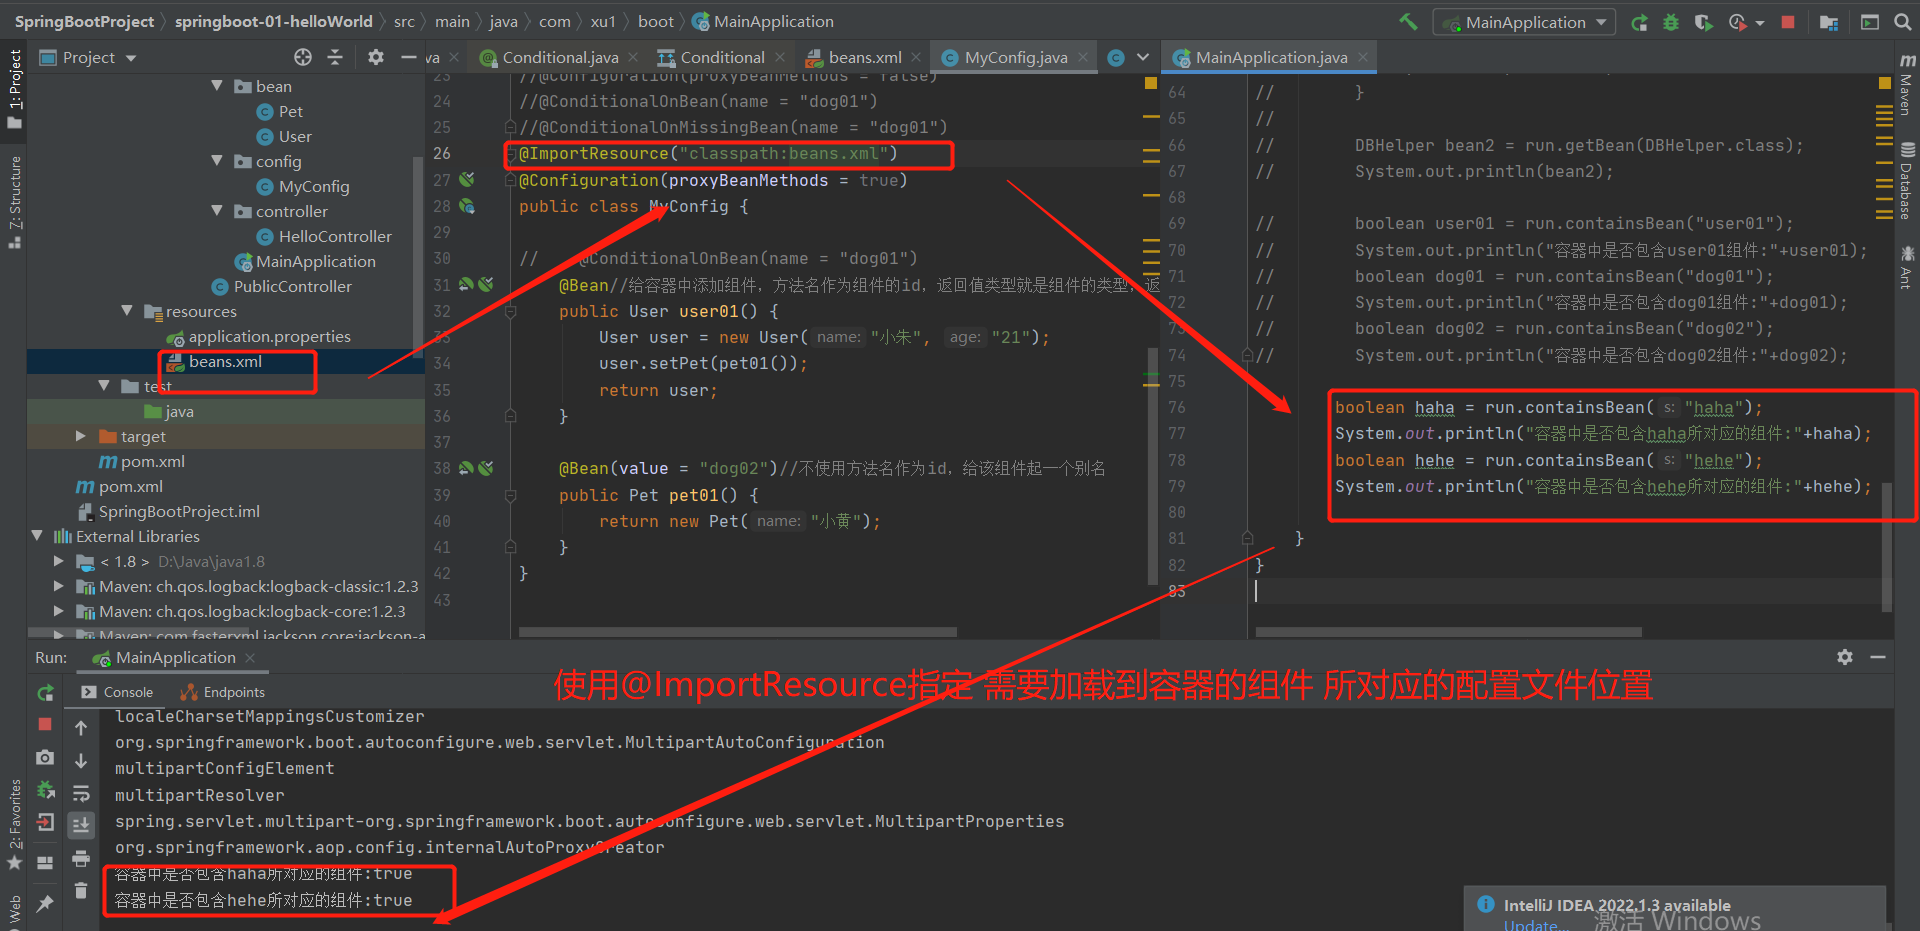This screenshot has width=1920, height=931.
Task: Expand the JDK 1.8 library node
Action: click(59, 561)
